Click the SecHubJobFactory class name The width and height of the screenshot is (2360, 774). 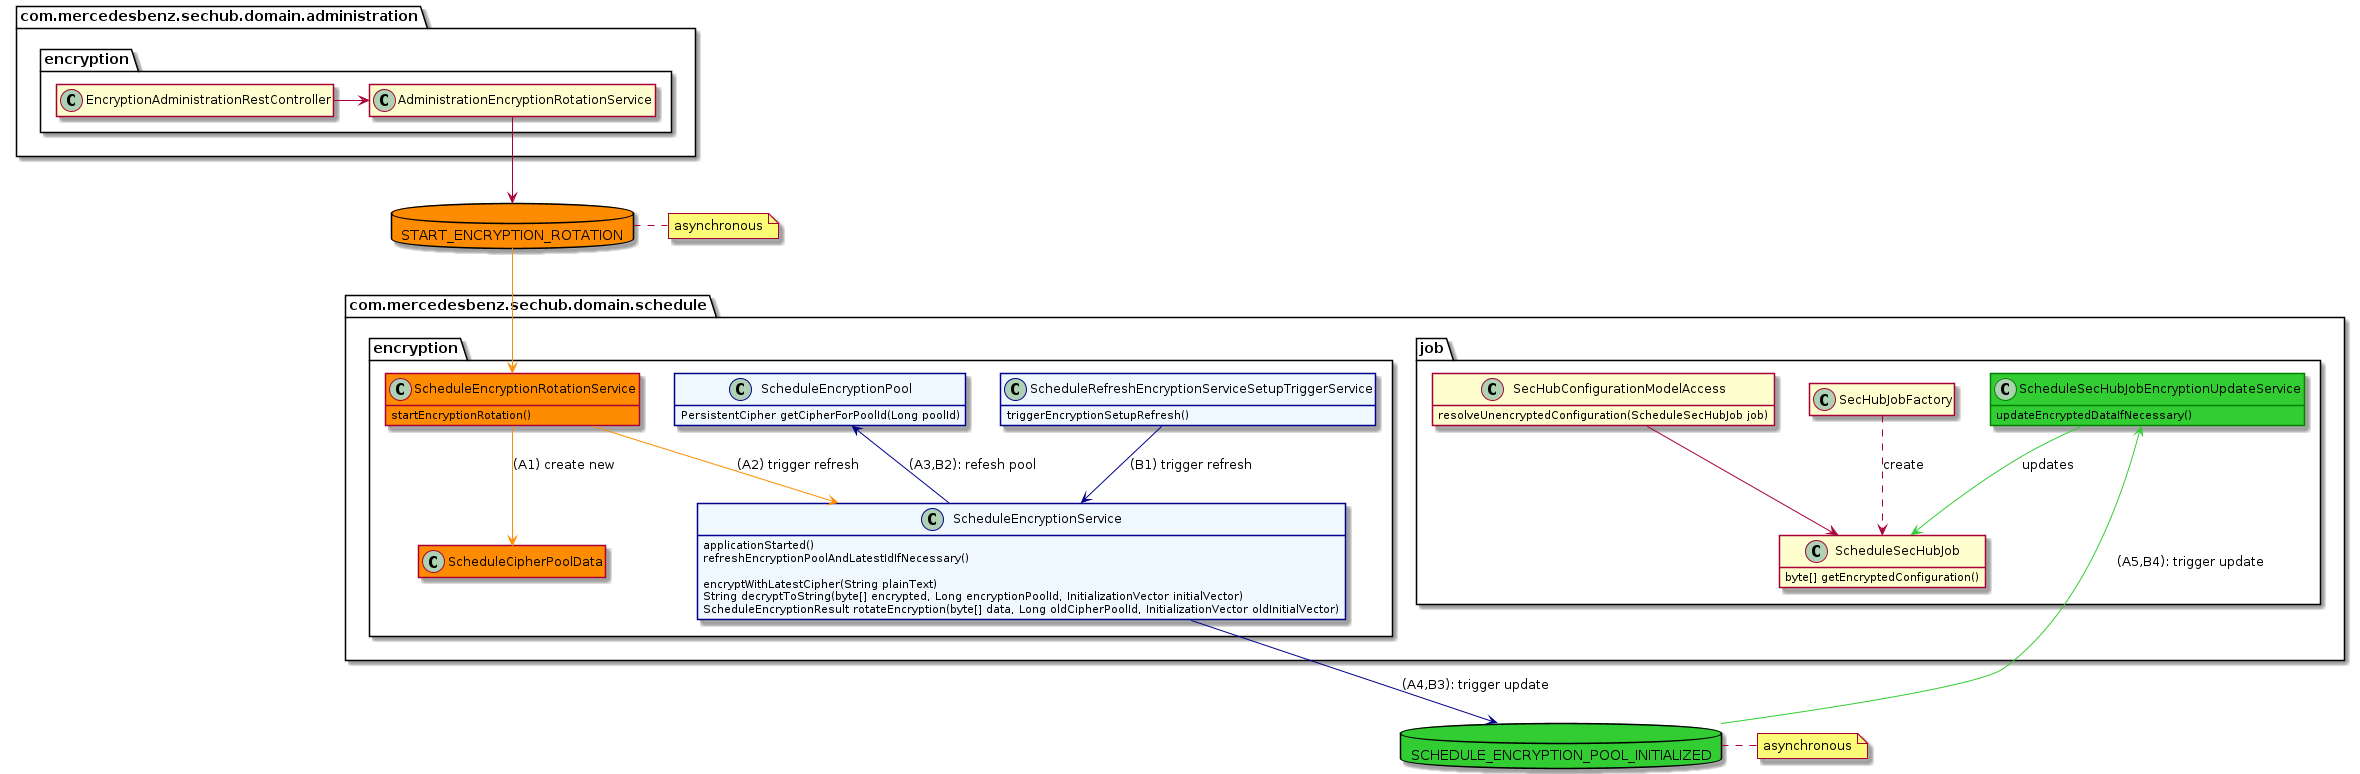tap(1895, 400)
